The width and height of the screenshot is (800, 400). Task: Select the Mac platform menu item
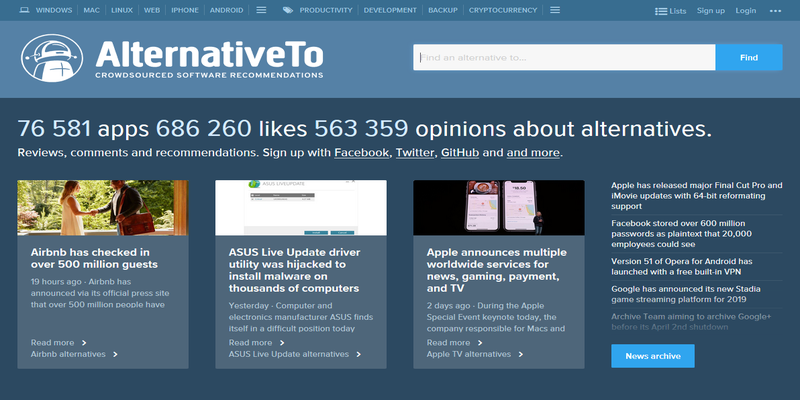pos(92,10)
